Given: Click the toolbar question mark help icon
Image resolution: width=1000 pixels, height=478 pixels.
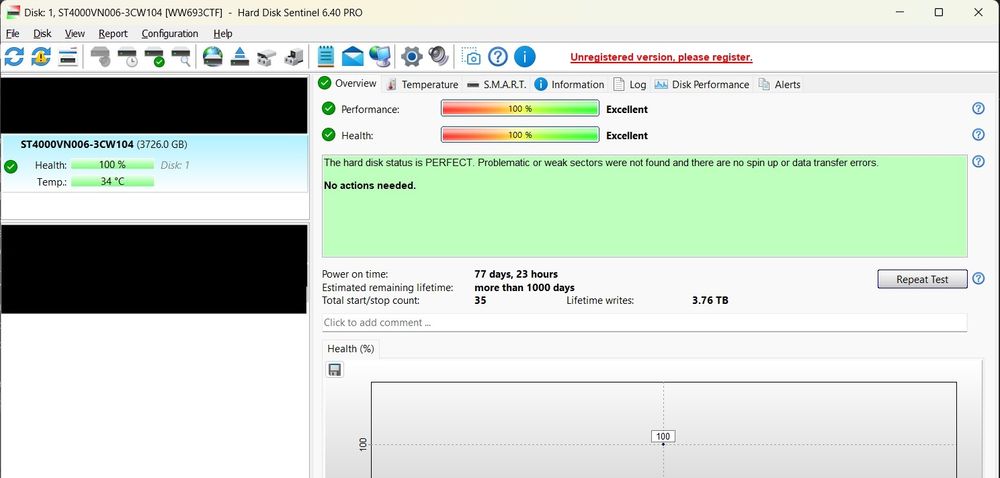Looking at the screenshot, I should point(497,57).
